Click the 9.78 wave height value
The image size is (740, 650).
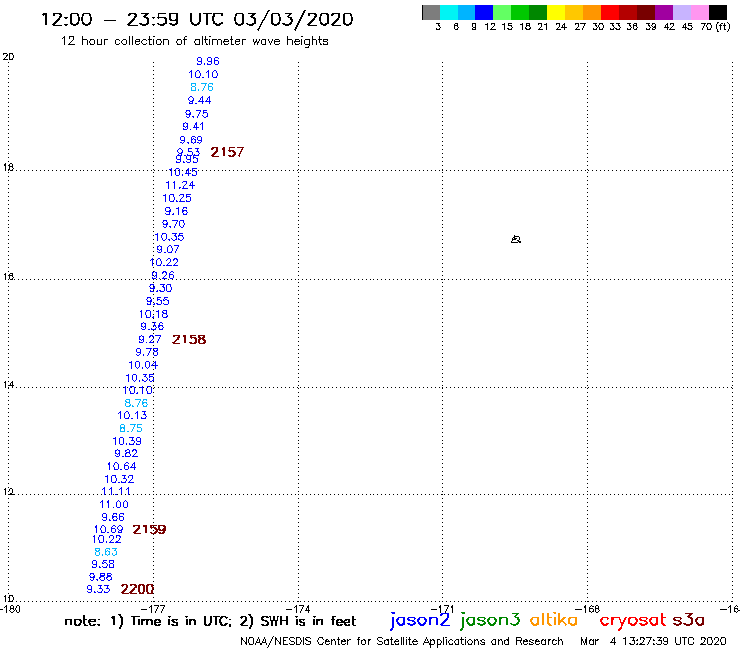click(x=147, y=352)
